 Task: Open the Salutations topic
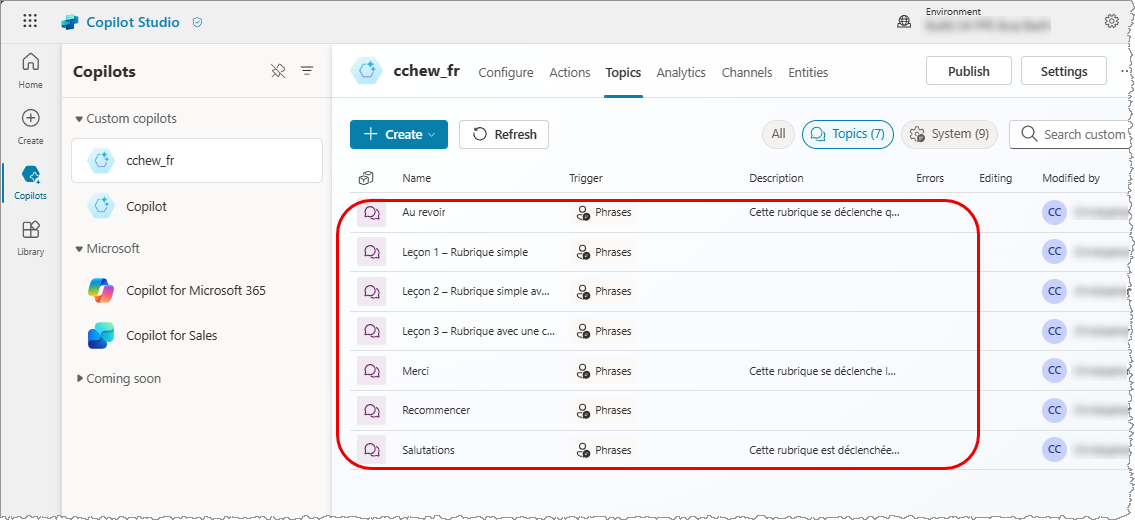pyautogui.click(x=429, y=450)
